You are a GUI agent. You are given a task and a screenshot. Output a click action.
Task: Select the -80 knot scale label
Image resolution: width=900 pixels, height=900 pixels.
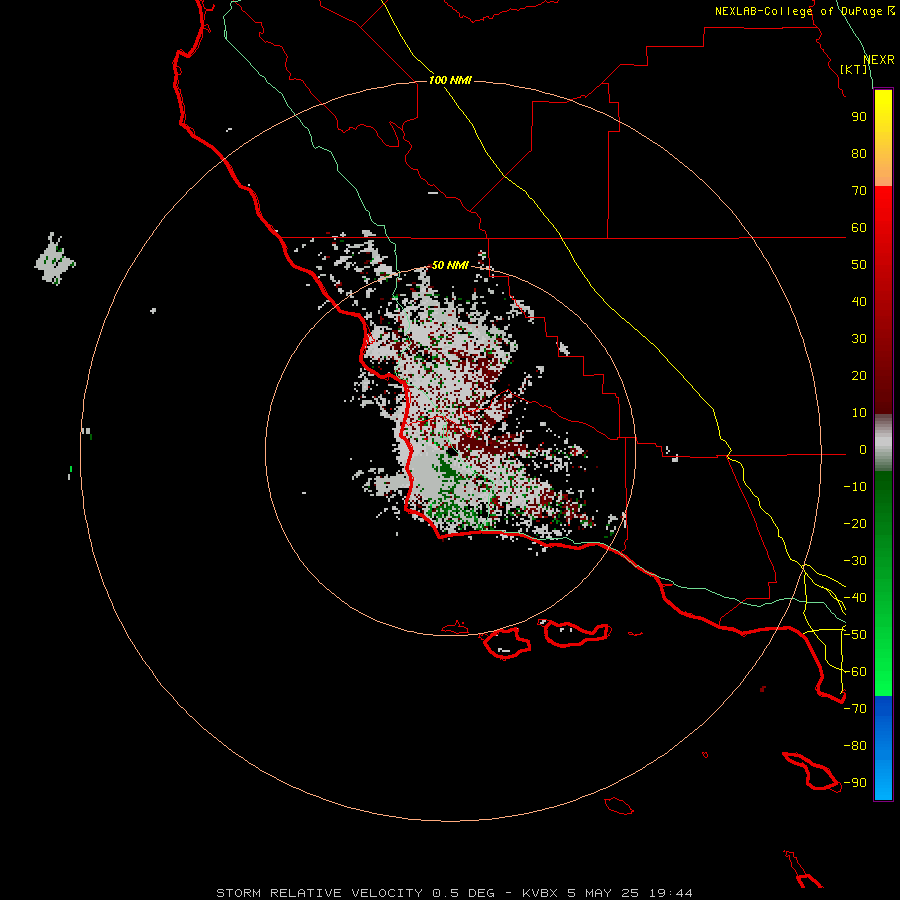855,746
